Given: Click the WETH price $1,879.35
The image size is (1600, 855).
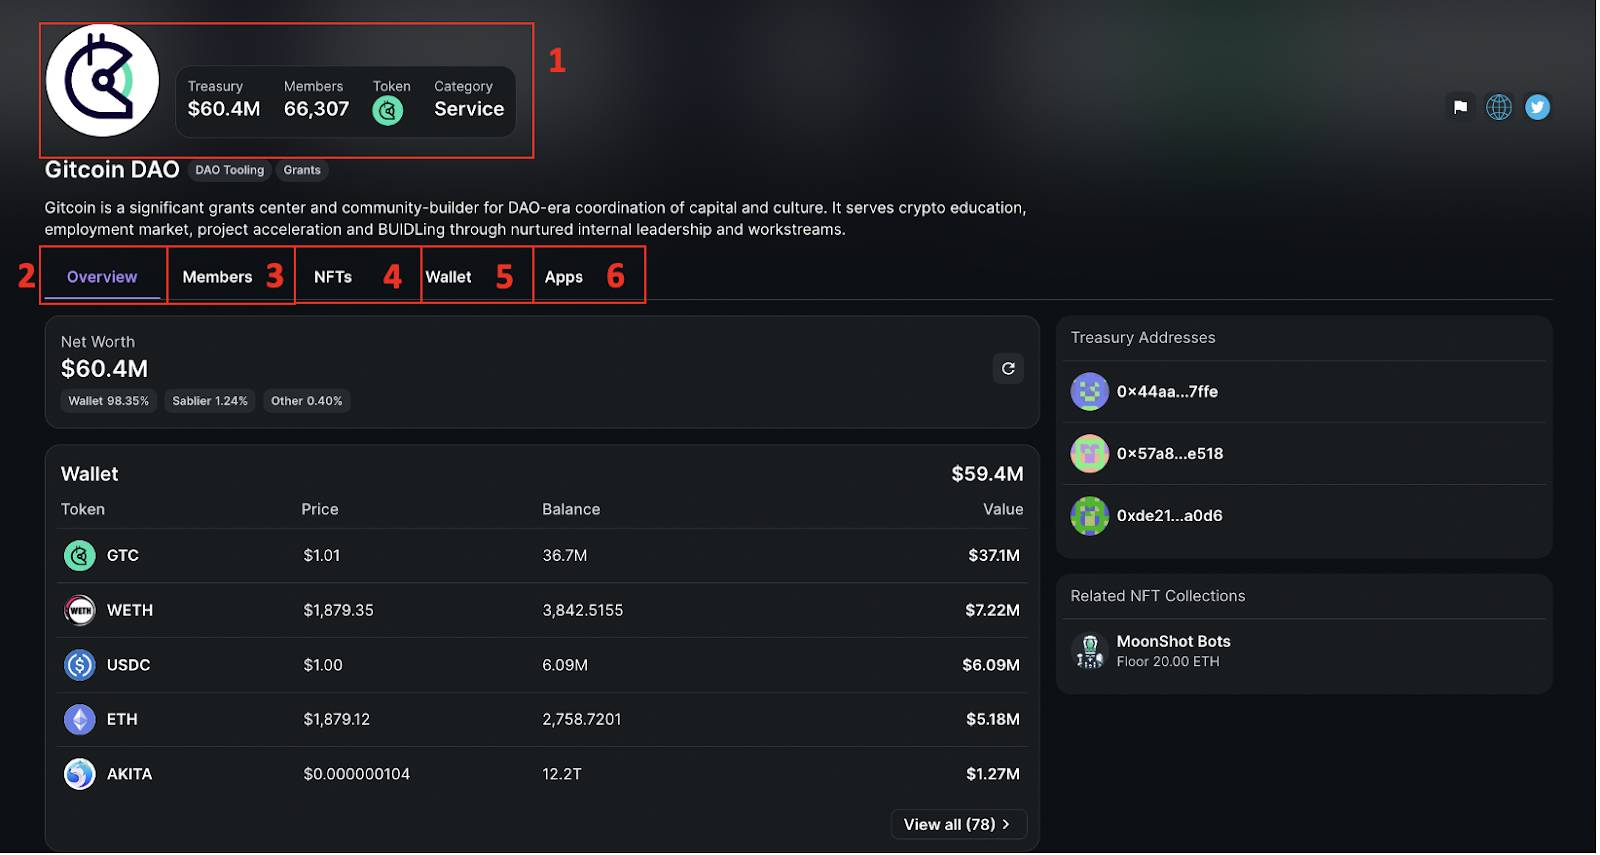Looking at the screenshot, I should tap(338, 610).
